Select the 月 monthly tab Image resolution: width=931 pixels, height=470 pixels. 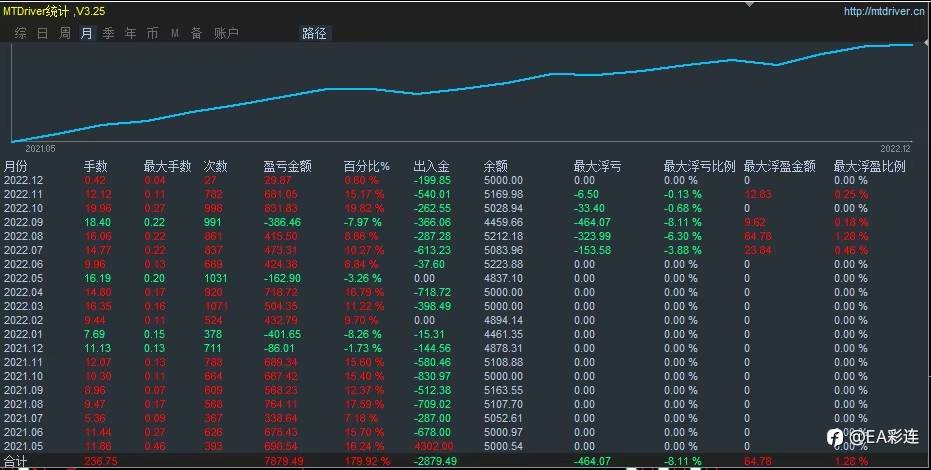tap(87, 33)
